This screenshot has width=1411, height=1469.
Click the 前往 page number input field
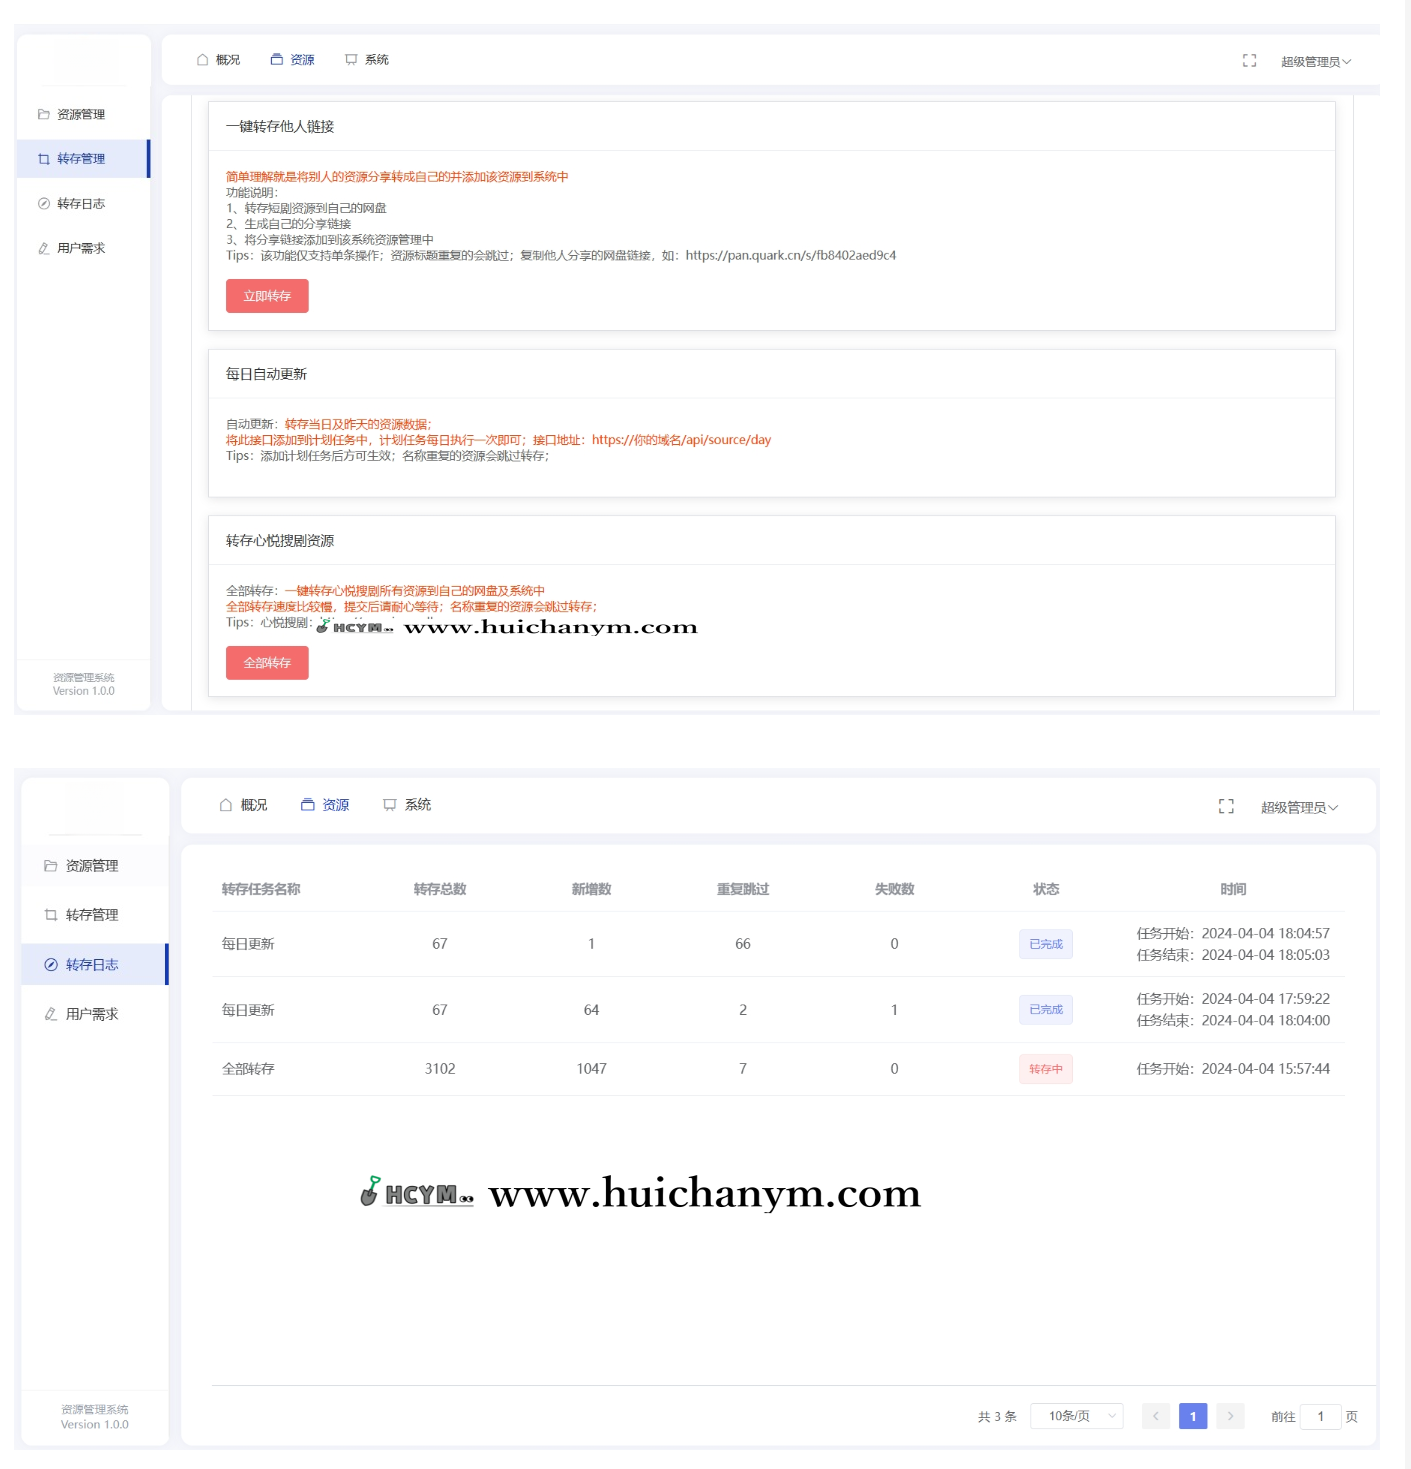(1321, 1416)
